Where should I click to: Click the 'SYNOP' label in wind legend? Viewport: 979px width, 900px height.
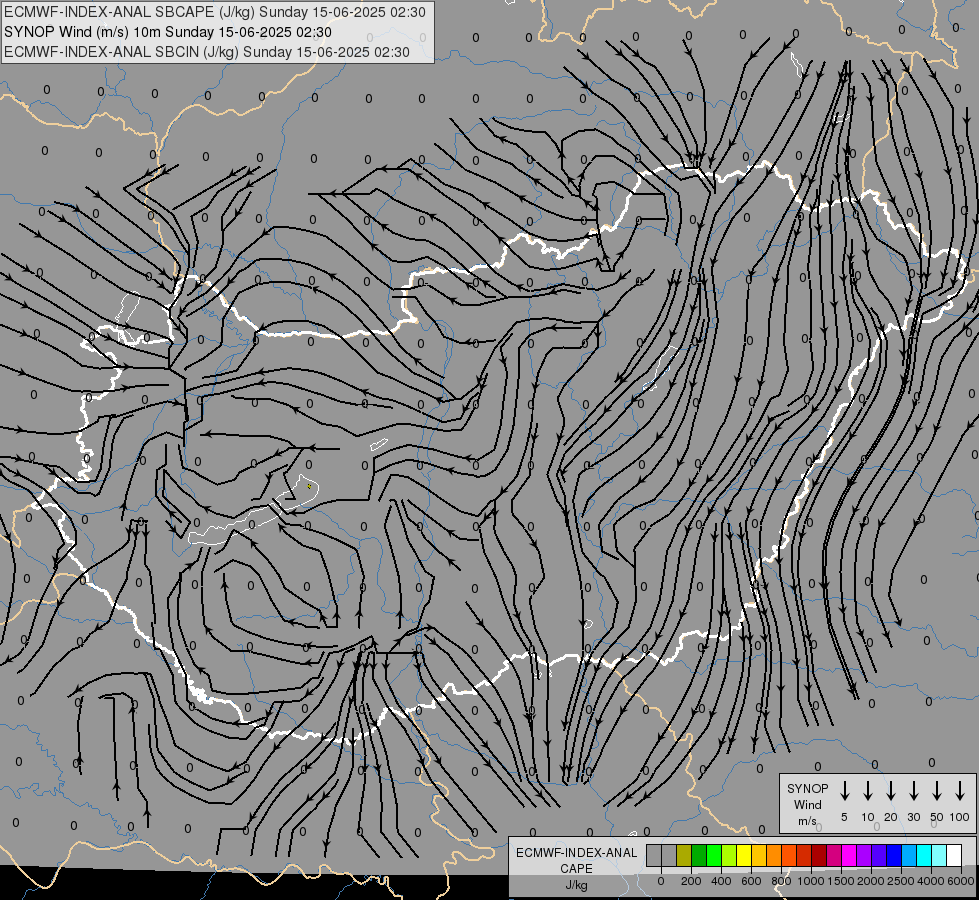coord(807,788)
